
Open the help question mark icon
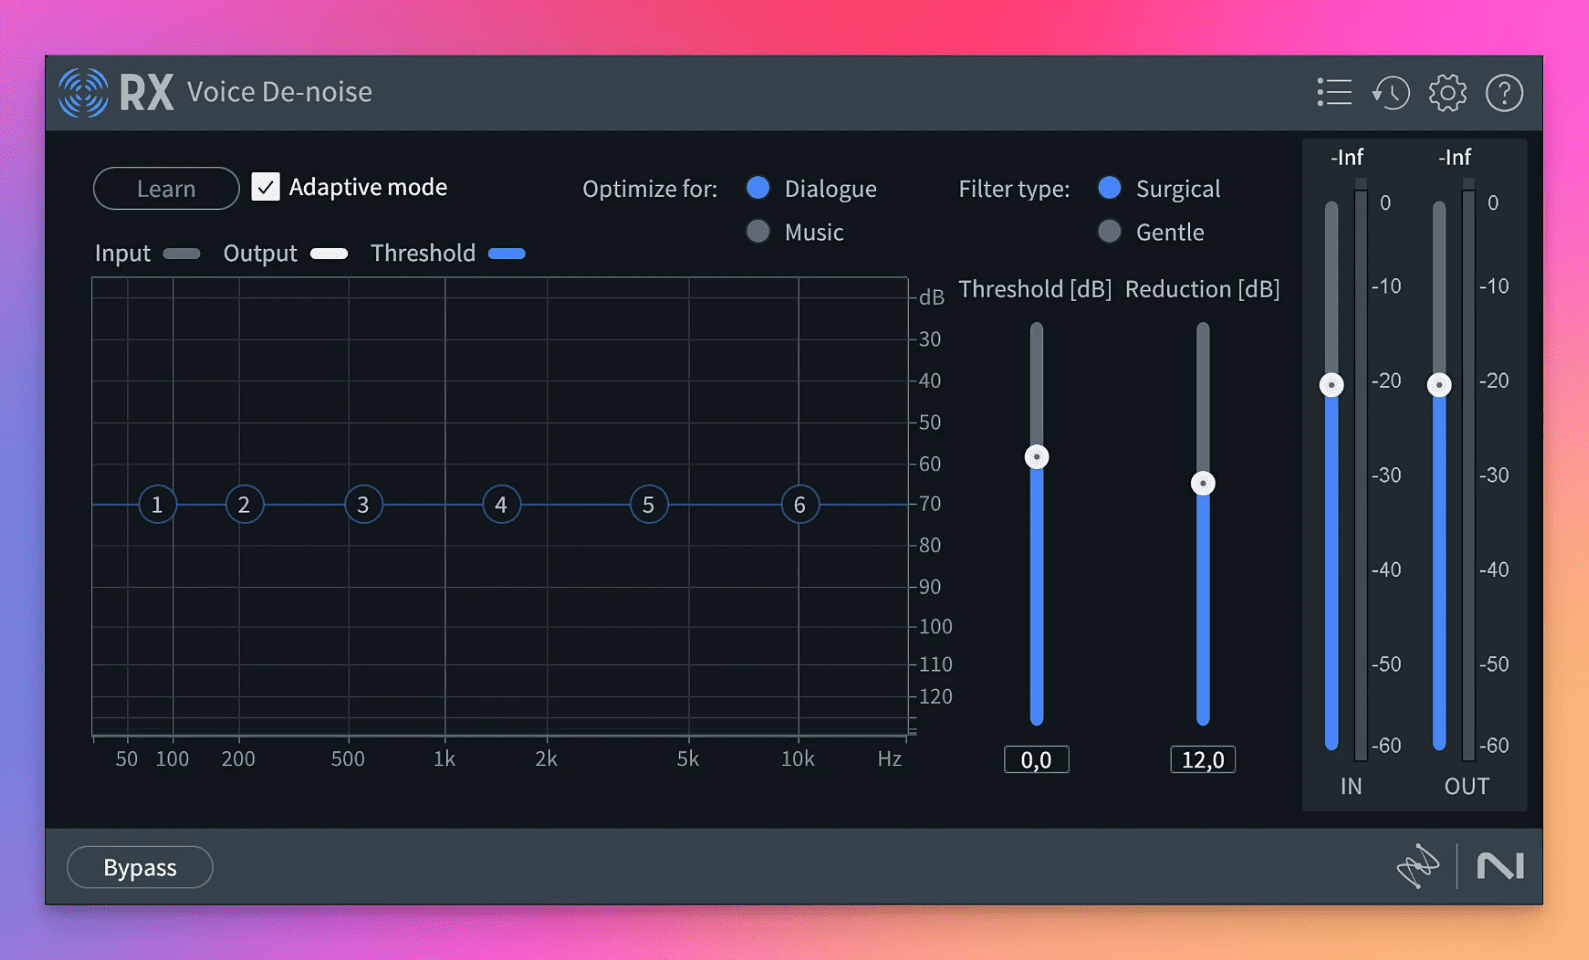[1504, 93]
